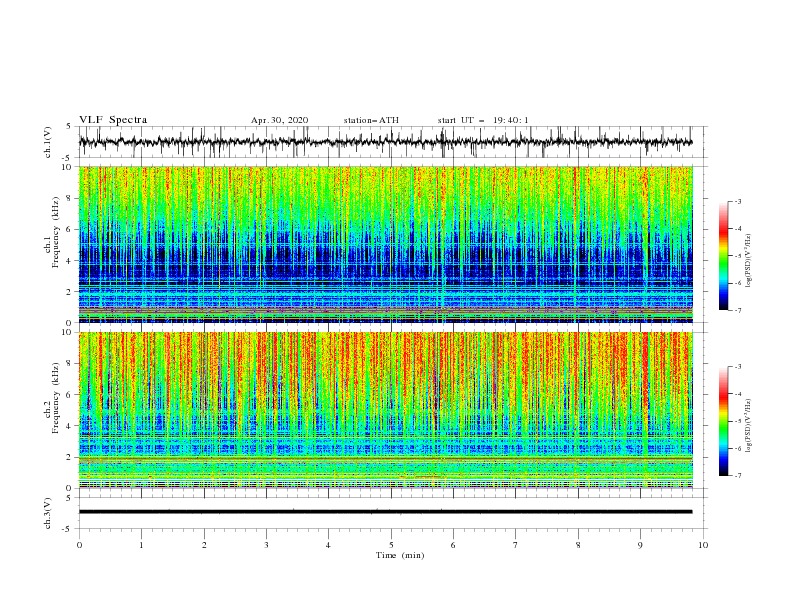The image size is (792, 612).
Task: Click time axis tick label '2'
Action: tap(204, 545)
